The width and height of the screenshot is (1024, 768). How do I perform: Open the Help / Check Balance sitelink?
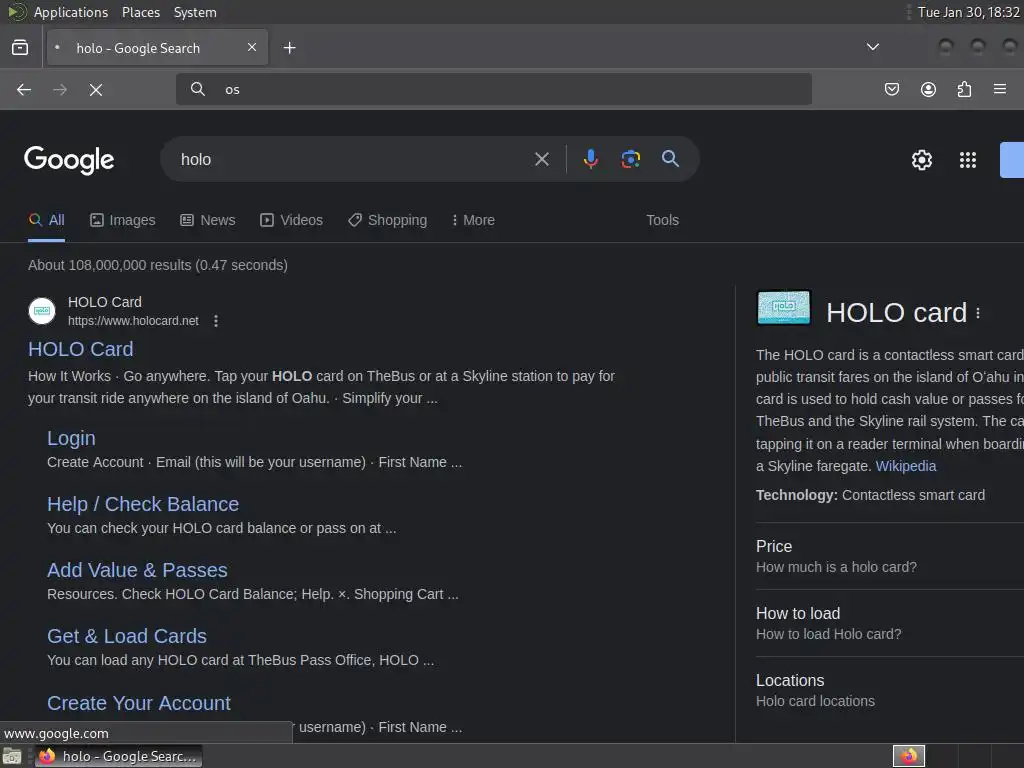coord(143,504)
